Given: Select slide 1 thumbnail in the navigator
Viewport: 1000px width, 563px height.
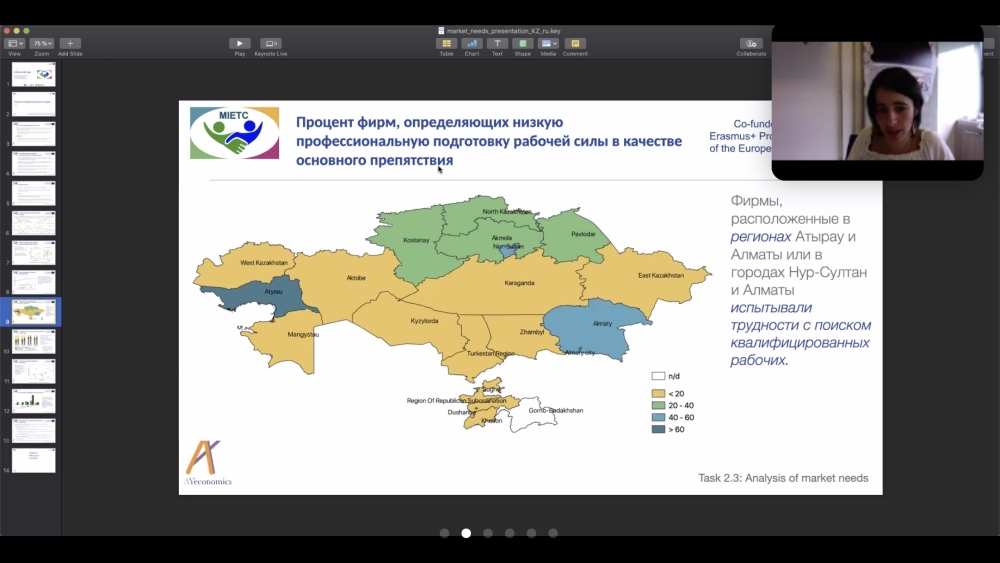Looking at the screenshot, I should [33, 74].
